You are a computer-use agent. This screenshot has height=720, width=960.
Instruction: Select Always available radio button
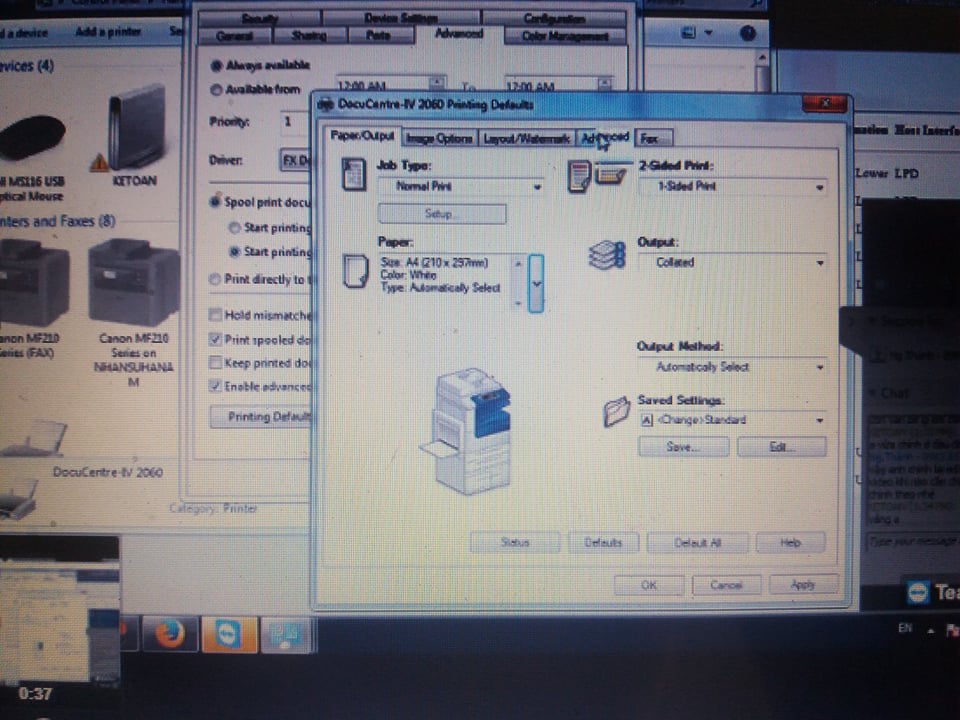(216, 65)
